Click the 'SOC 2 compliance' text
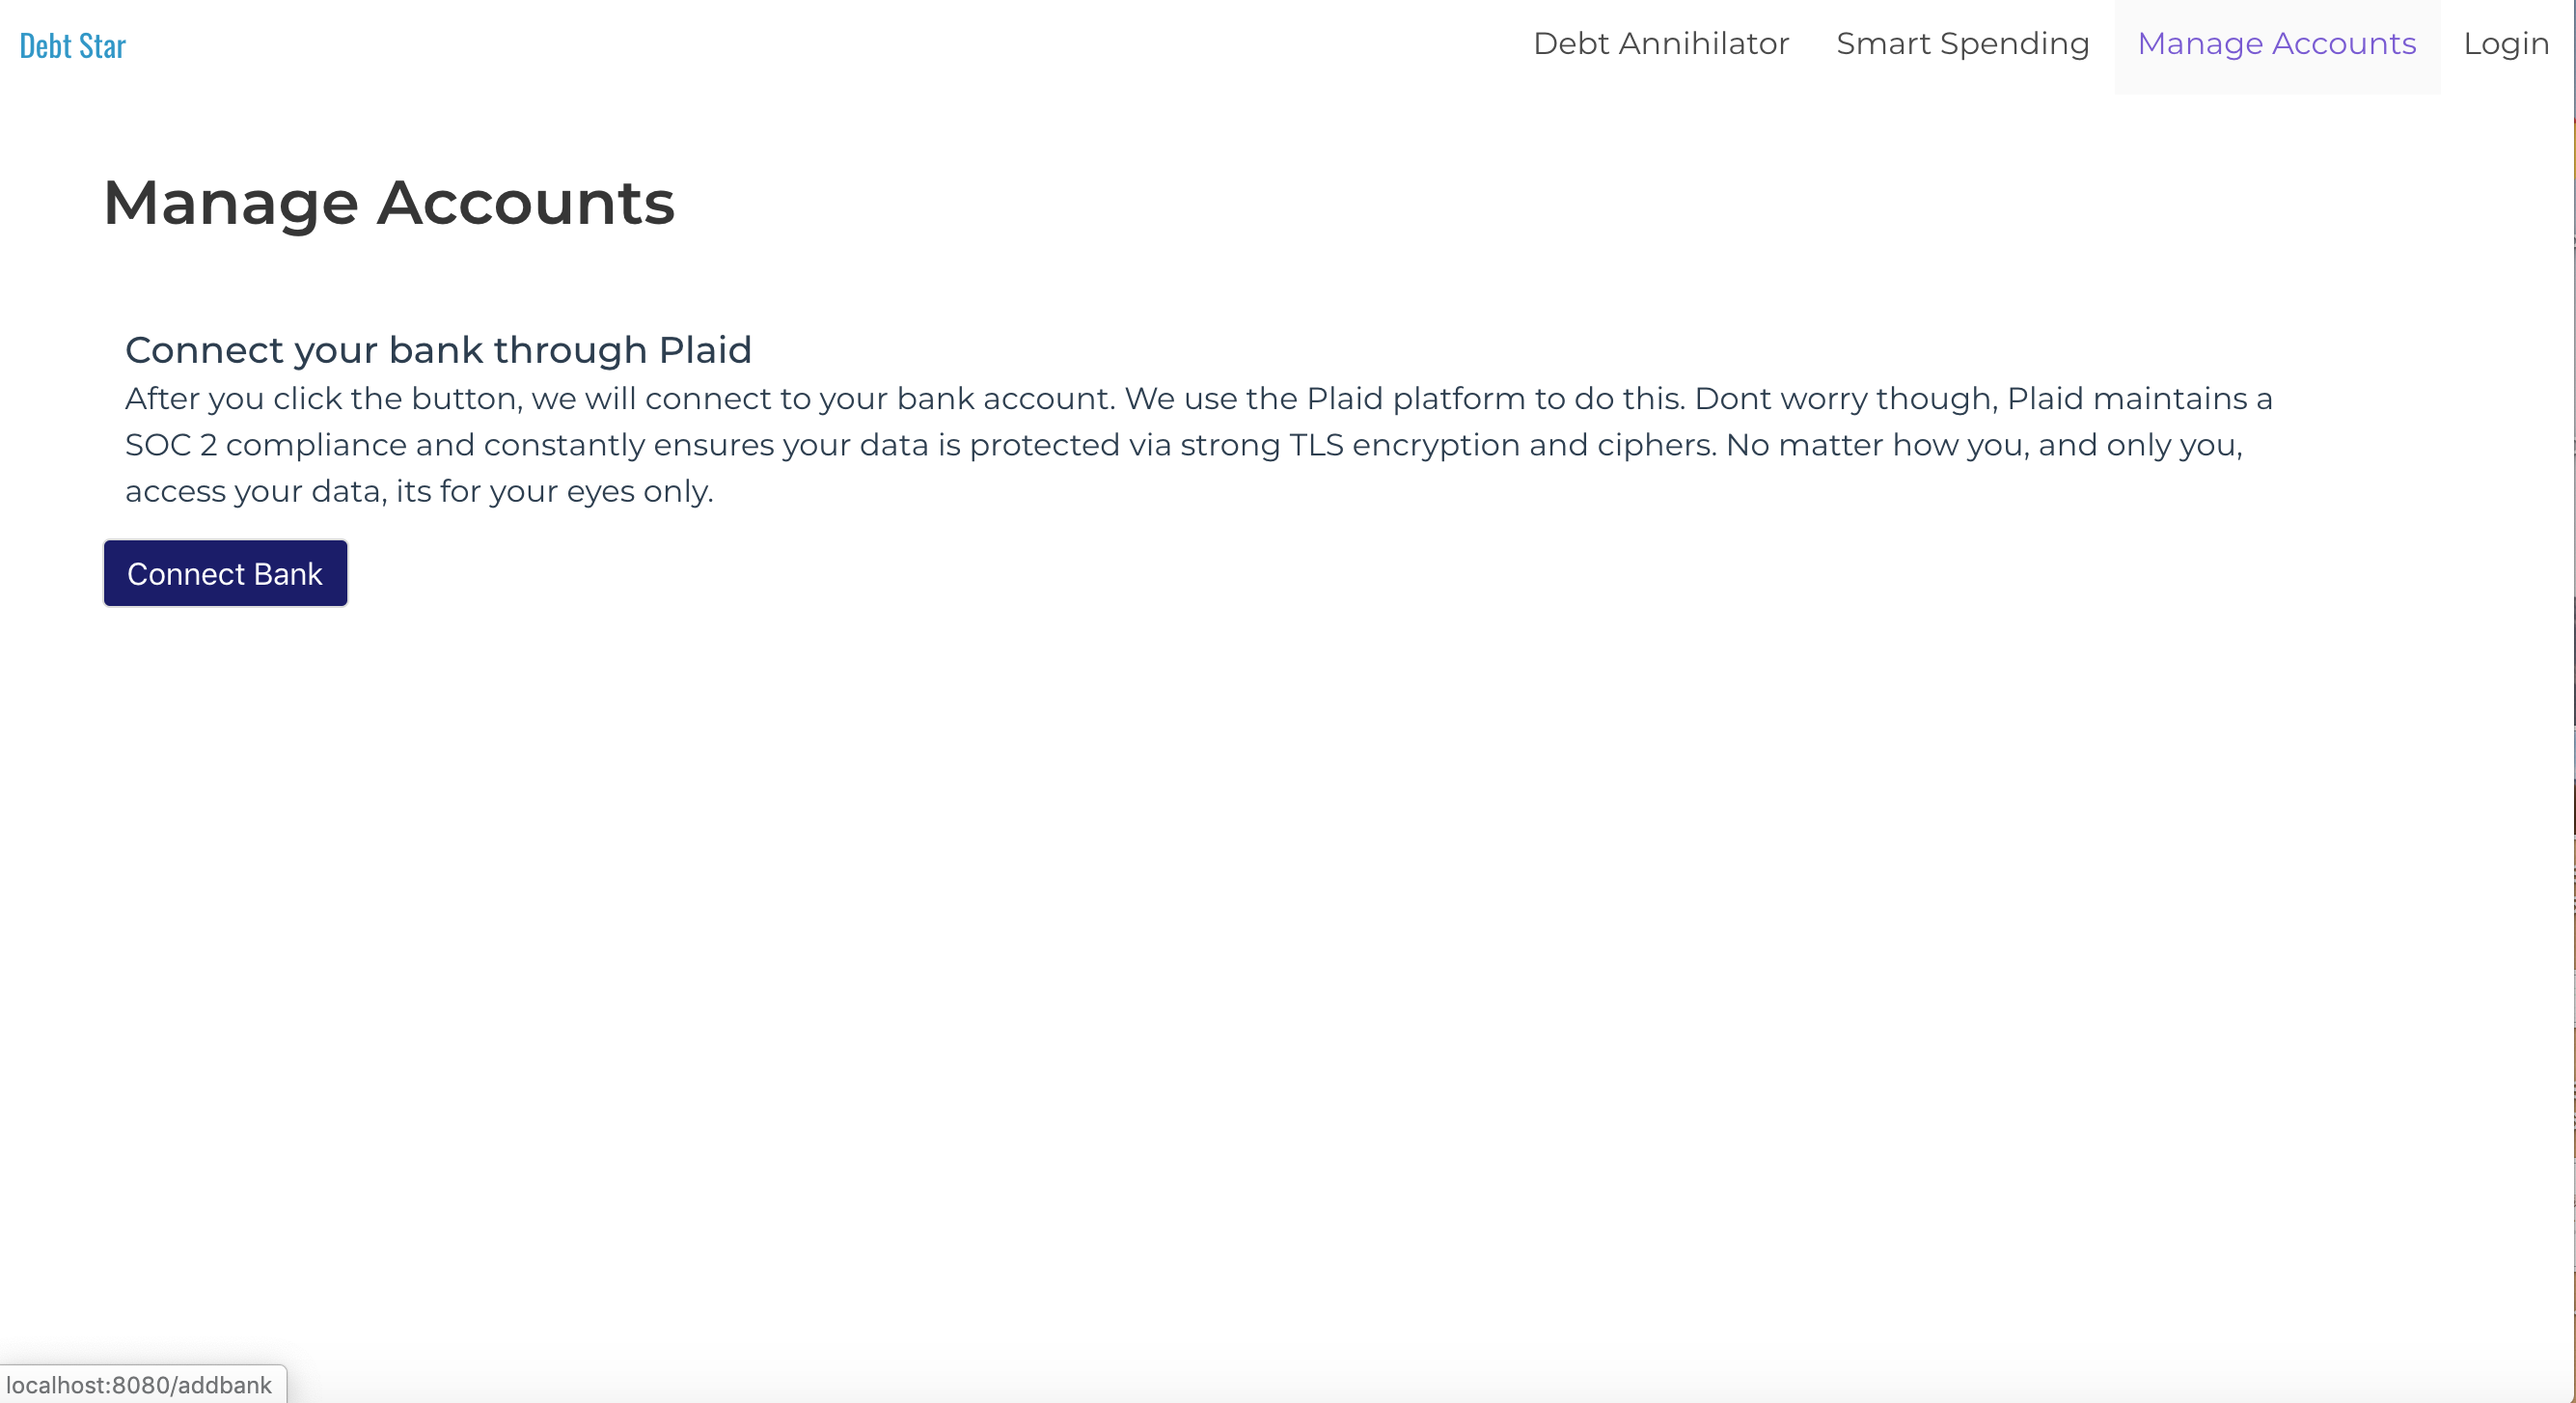Image resolution: width=2576 pixels, height=1403 pixels. (265, 445)
